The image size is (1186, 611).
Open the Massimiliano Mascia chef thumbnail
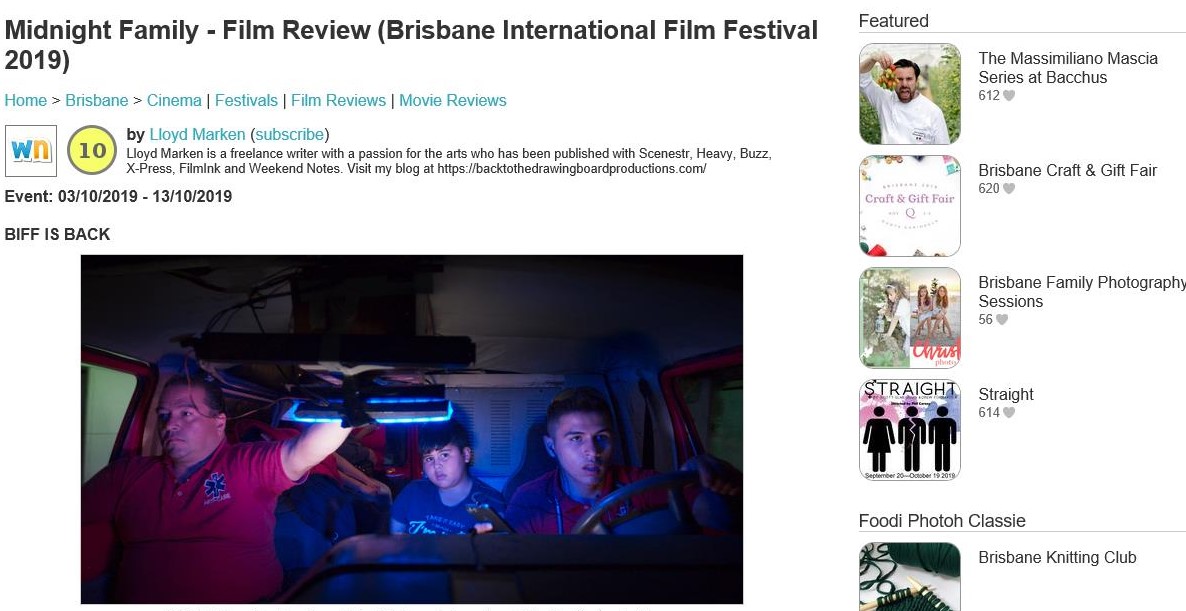click(910, 94)
